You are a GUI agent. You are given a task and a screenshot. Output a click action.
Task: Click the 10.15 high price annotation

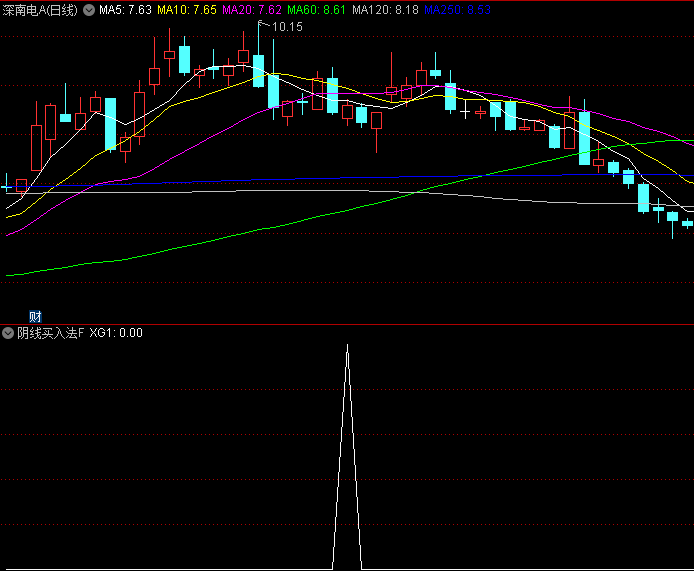[287, 27]
